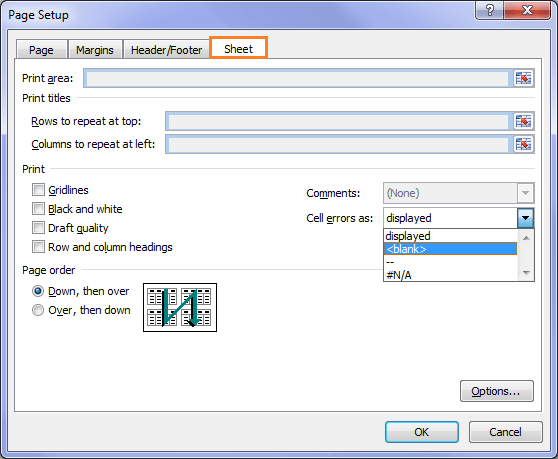Click the Rows to repeat at top field
558x459 pixels.
(339, 122)
